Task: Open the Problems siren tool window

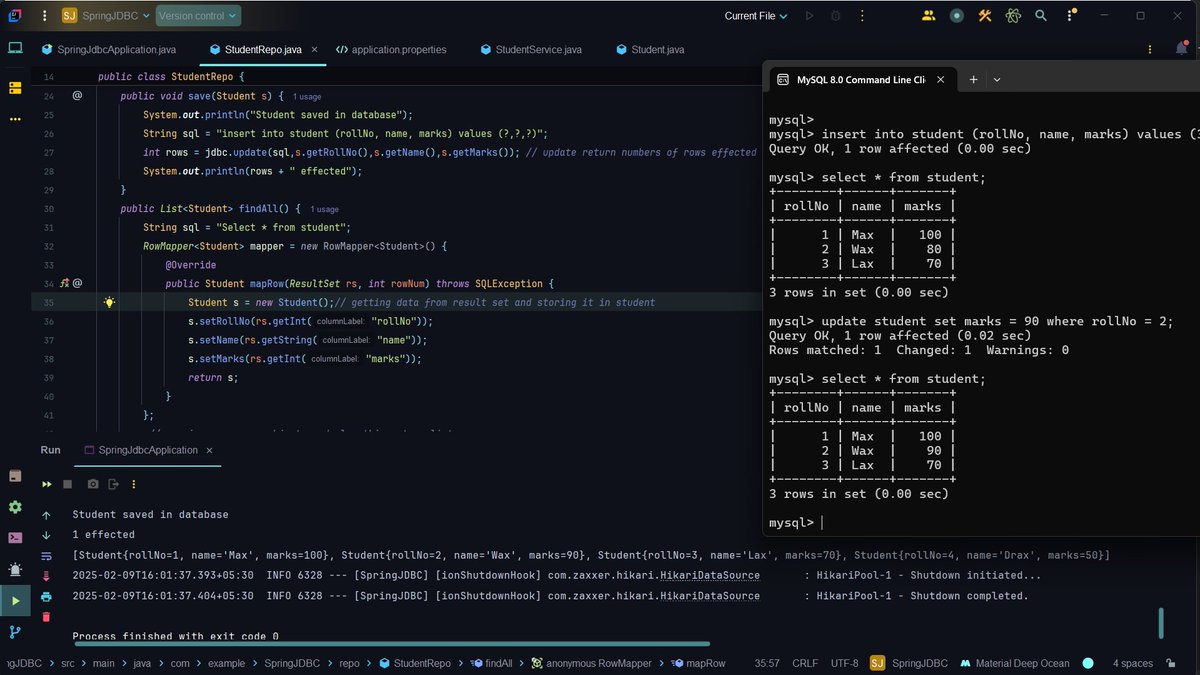Action: 15,569
